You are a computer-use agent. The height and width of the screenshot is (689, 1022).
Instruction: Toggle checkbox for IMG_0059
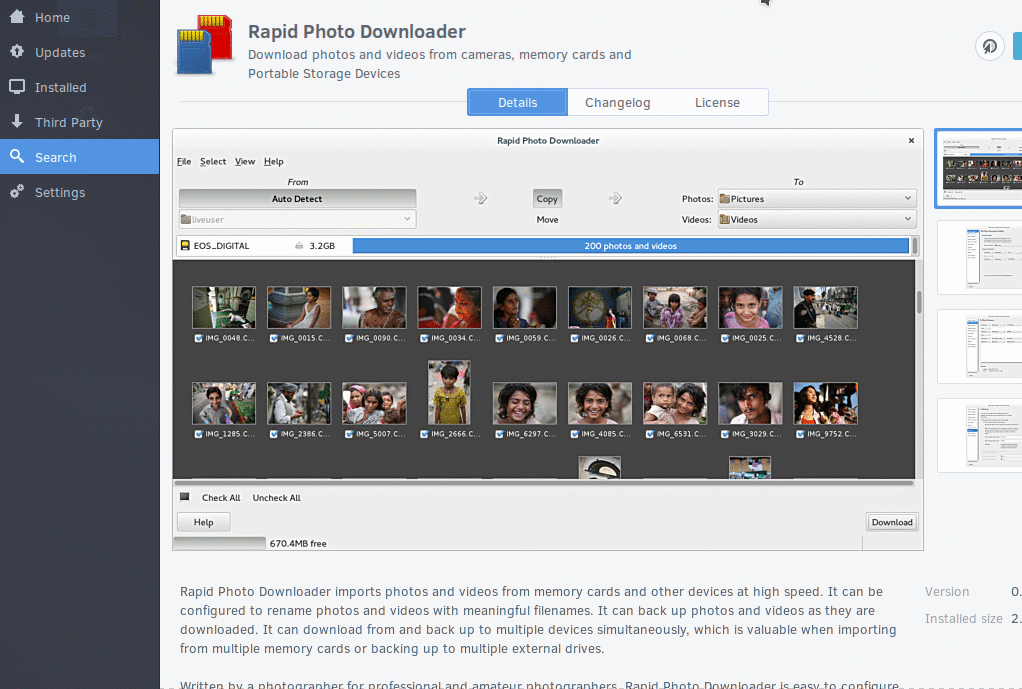[499, 338]
